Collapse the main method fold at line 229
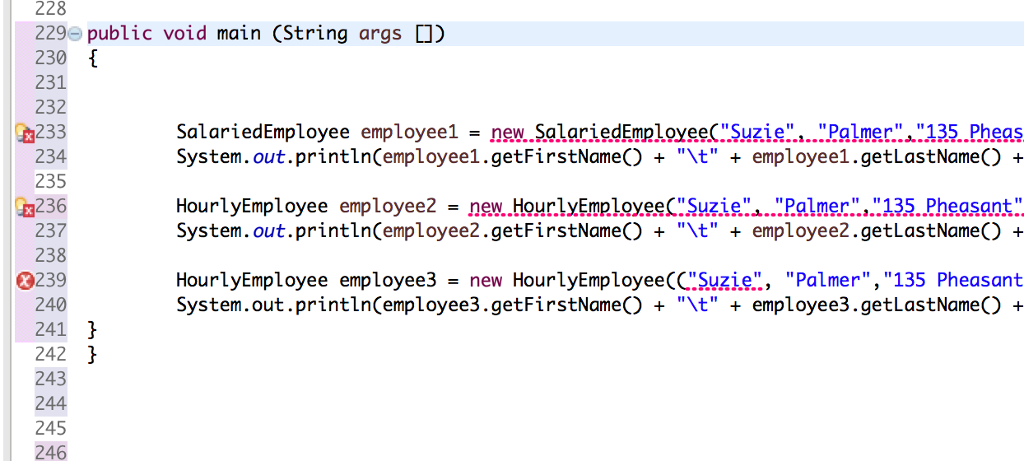 (76, 33)
